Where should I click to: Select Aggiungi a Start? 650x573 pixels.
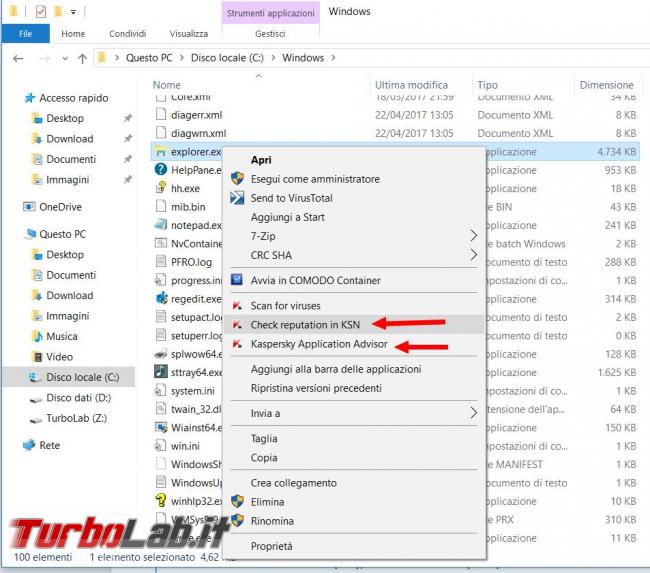pos(287,217)
